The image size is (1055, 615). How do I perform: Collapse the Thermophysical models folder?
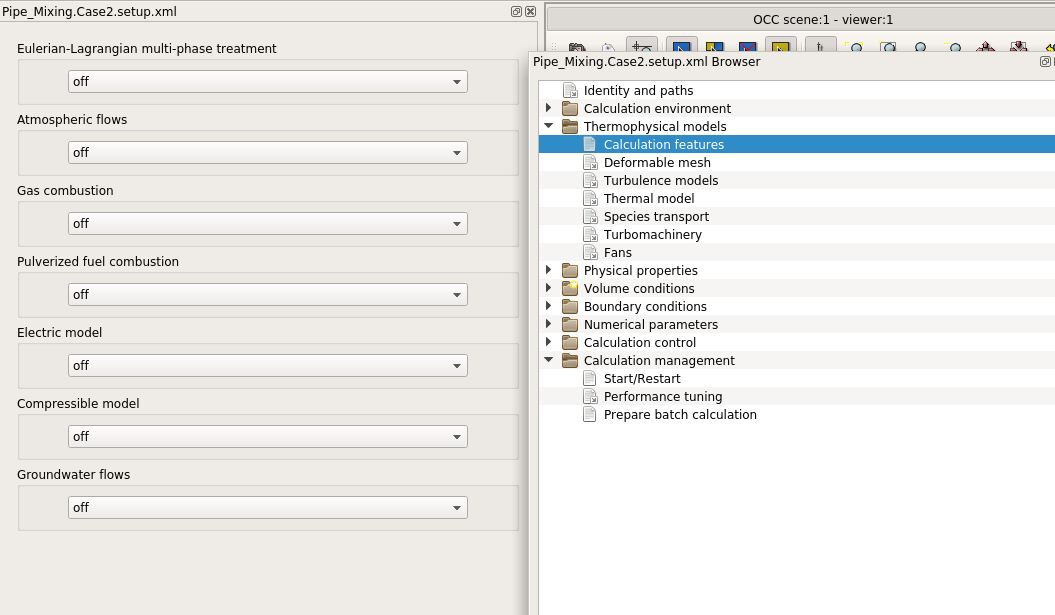548,127
